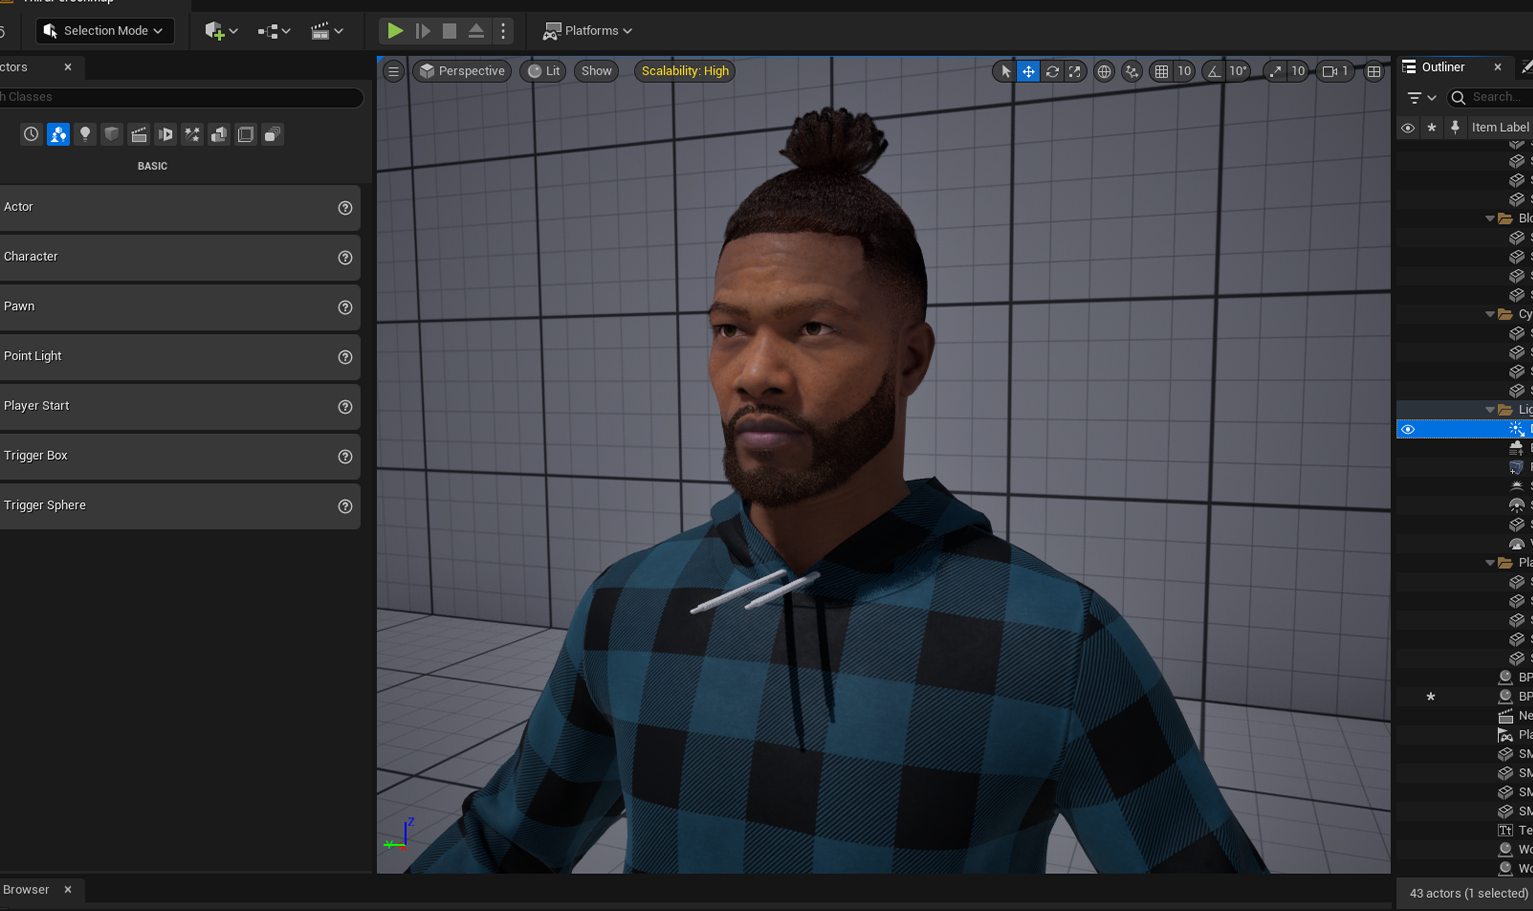Image resolution: width=1533 pixels, height=911 pixels.
Task: Activate the Translate move gizmo tool
Action: pos(1028,71)
